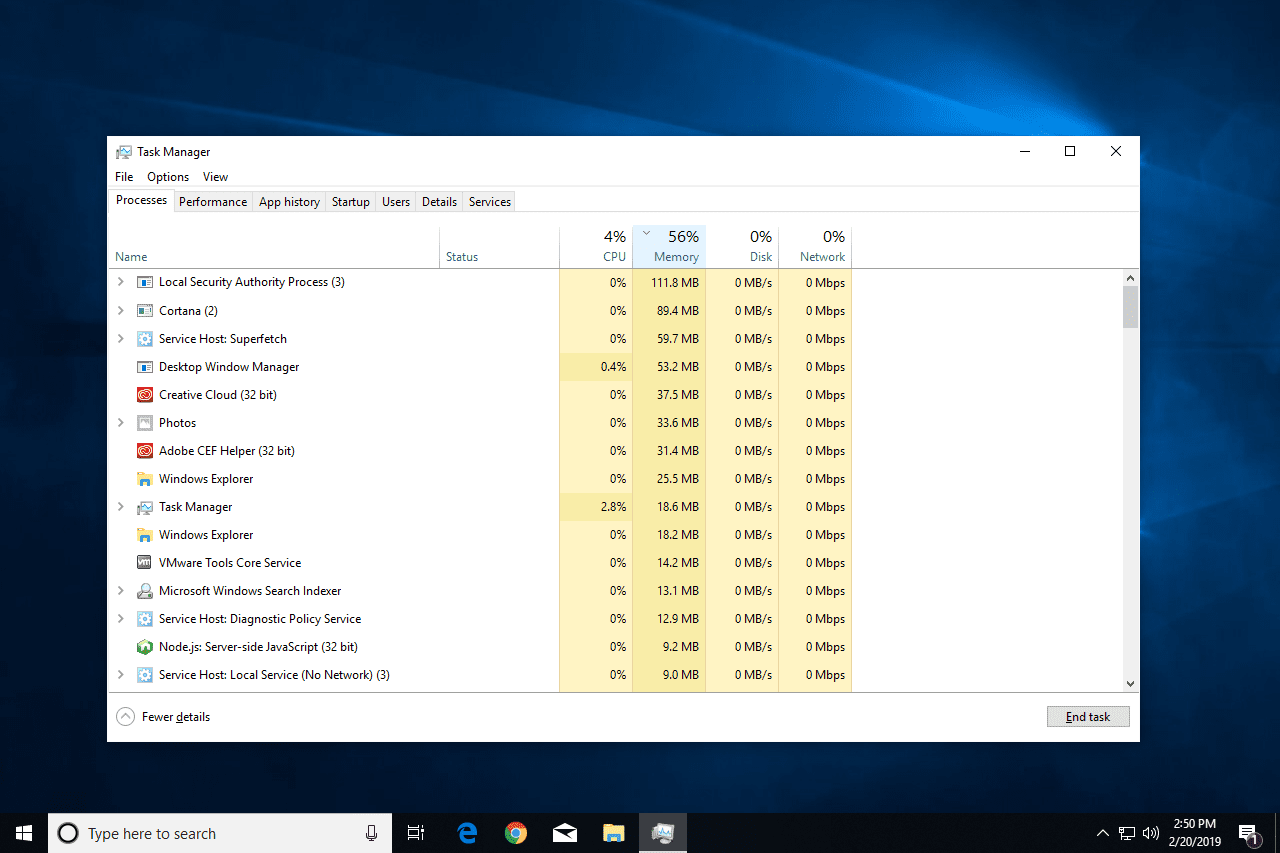
Task: Click the volume speaker tray icon
Action: [x=1151, y=833]
